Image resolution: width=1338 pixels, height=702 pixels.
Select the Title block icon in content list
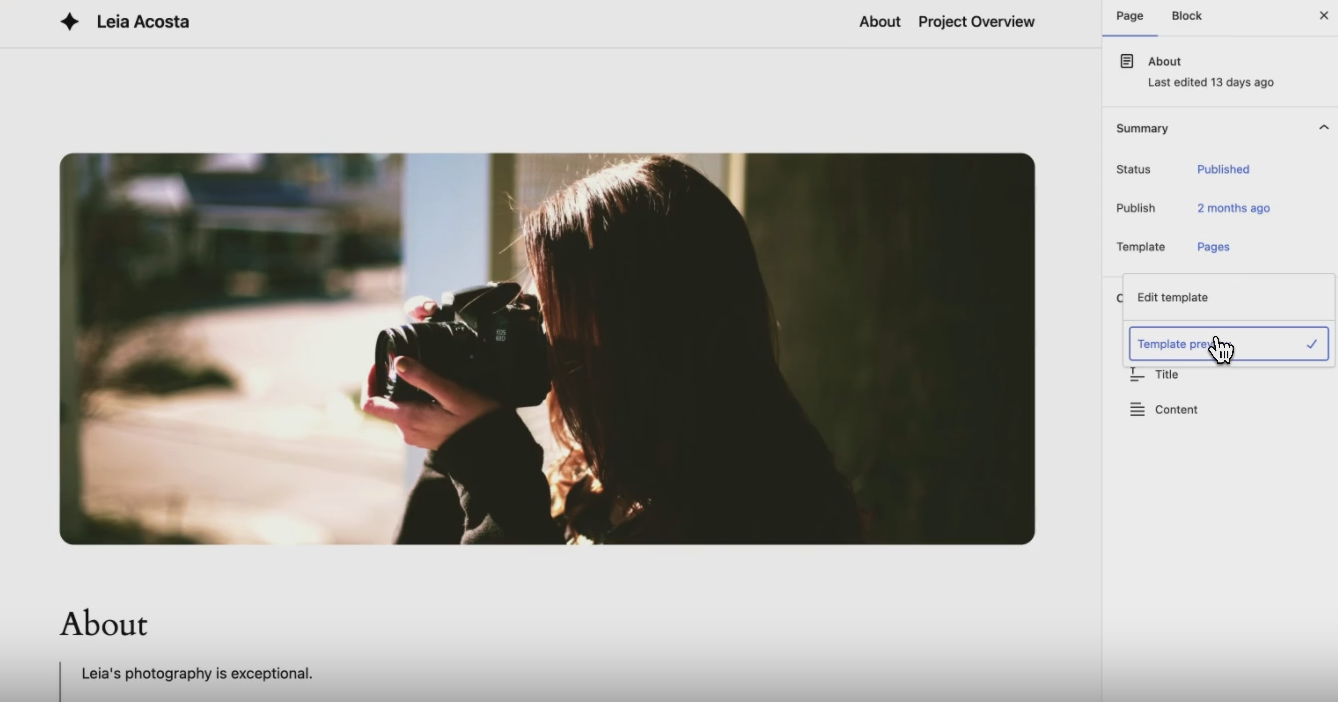1135,374
